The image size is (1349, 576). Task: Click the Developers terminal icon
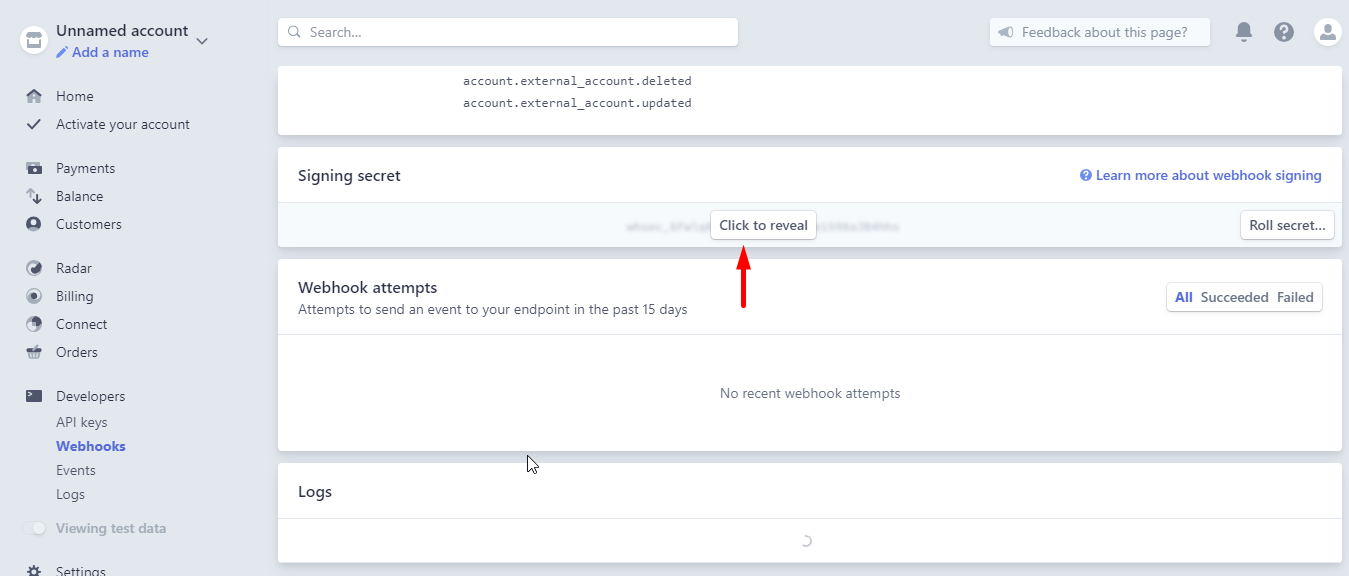(34, 396)
